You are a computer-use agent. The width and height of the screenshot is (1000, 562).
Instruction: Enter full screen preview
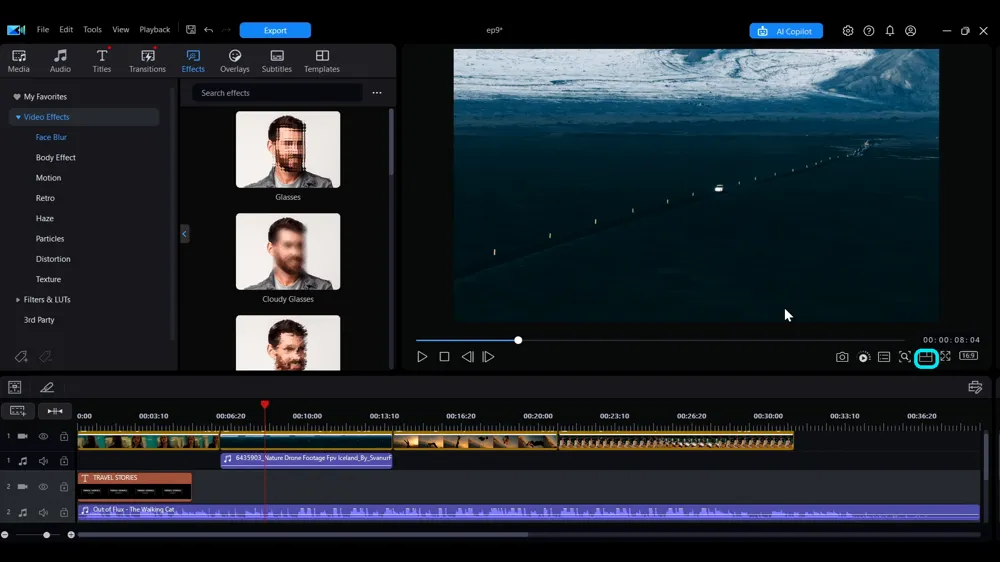coord(945,356)
